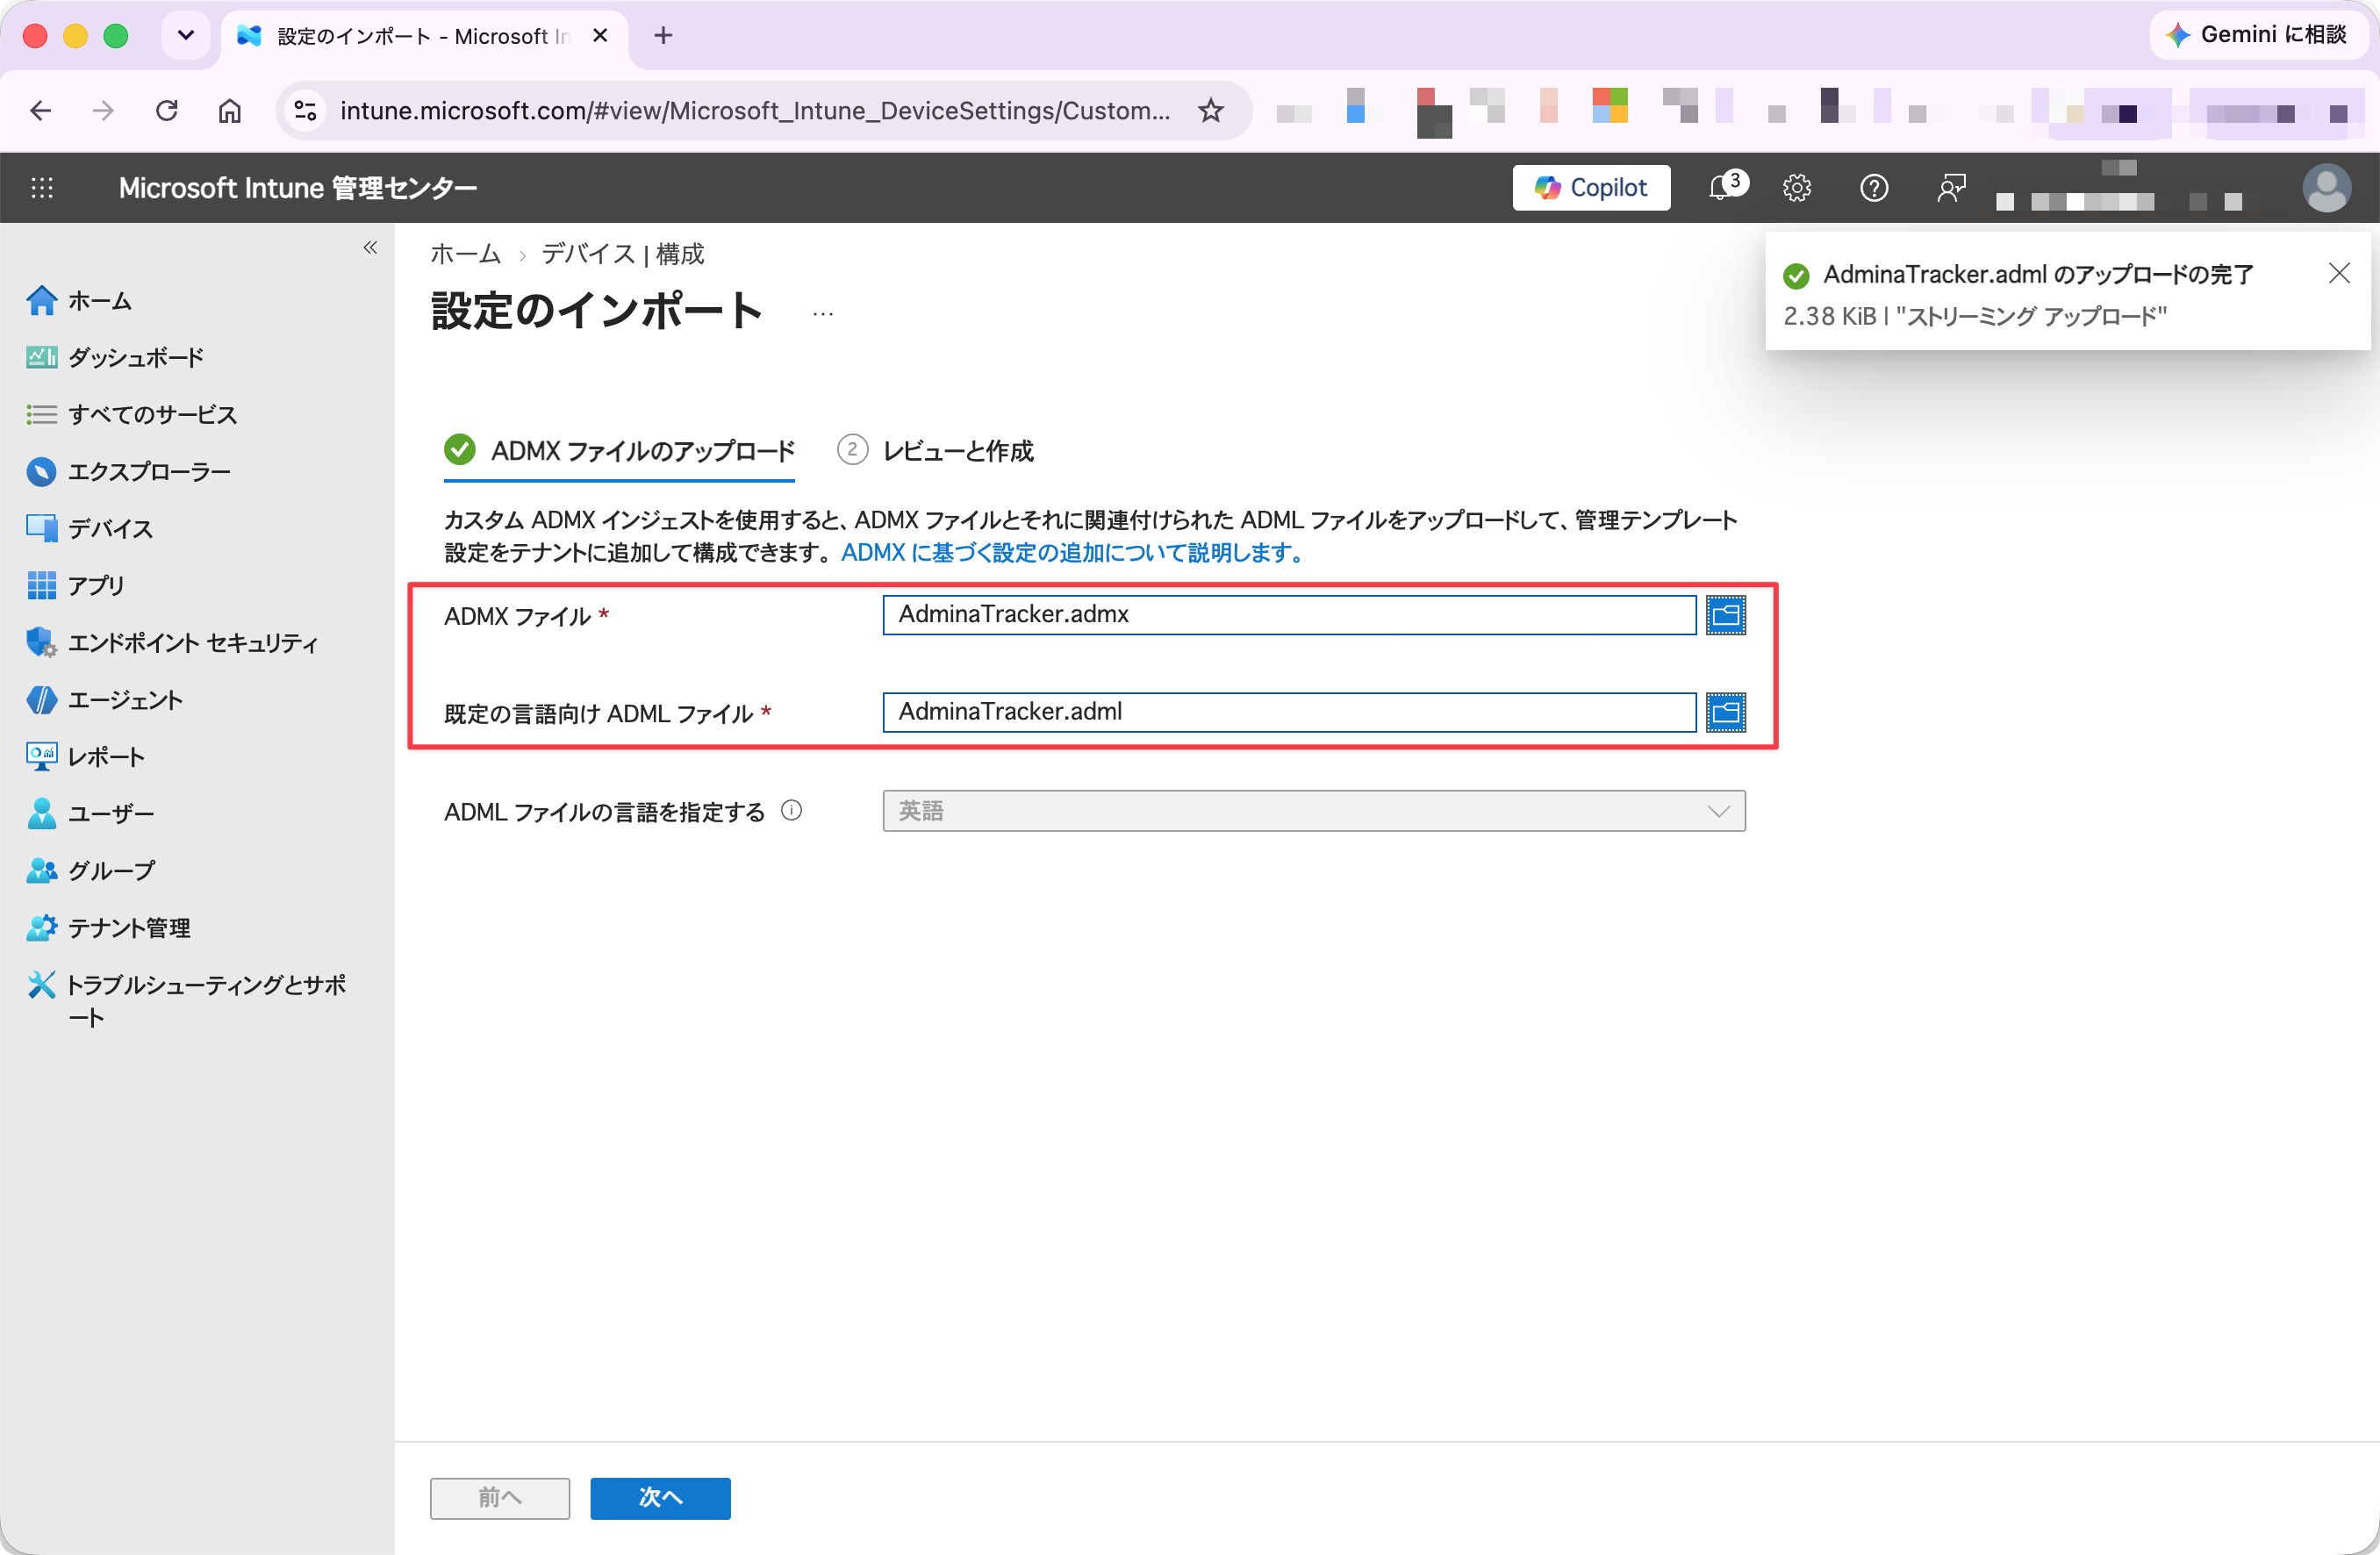Open Apps (アプリ) in sidebar
2380x1555 pixels.
pyautogui.click(x=75, y=585)
